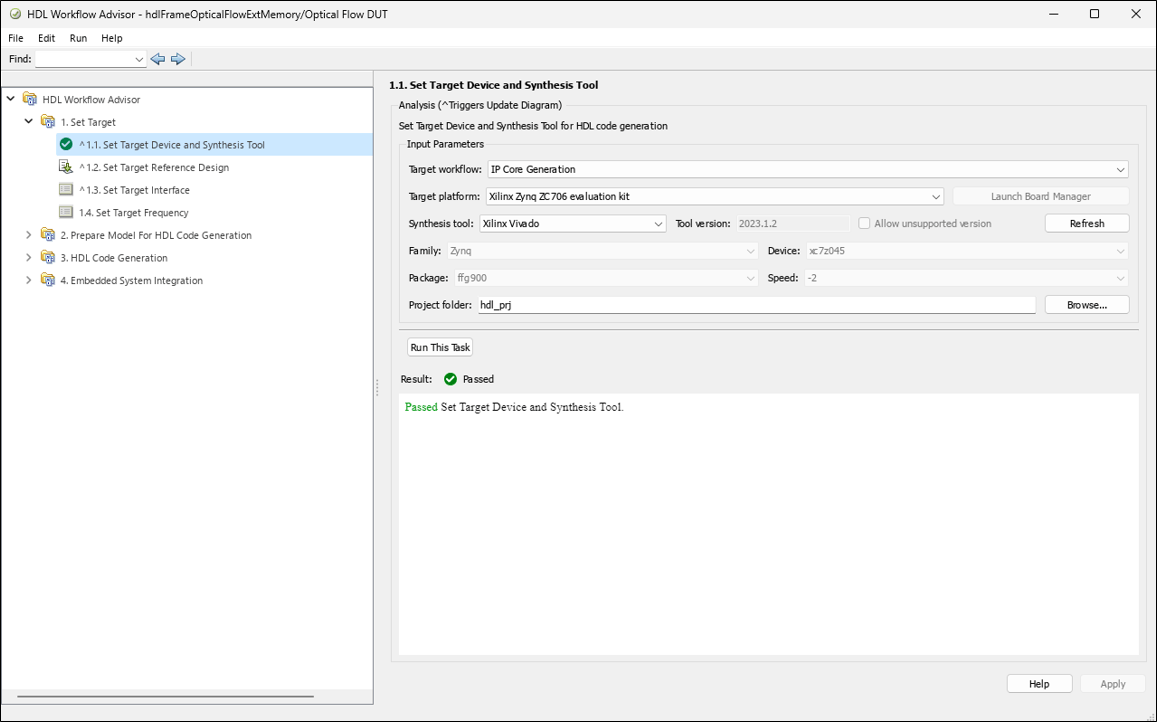Screen dimensions: 1157x722
Task: Click the Browse... button
Action: pyautogui.click(x=1087, y=305)
